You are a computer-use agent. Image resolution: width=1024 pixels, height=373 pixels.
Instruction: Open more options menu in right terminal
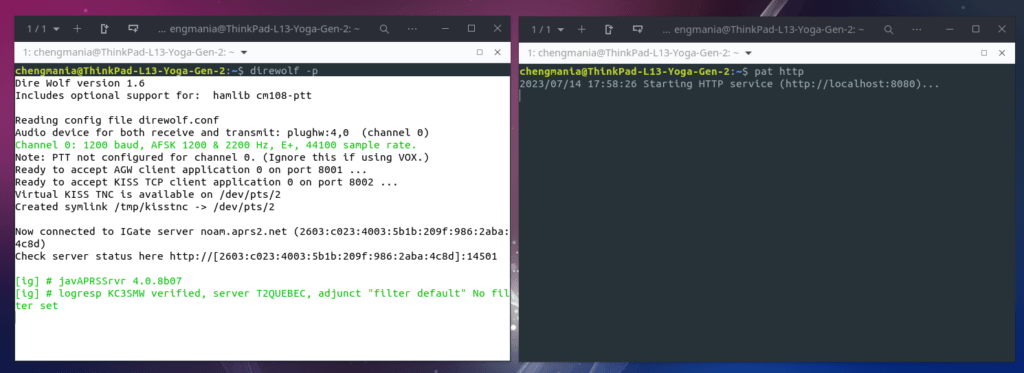[x=917, y=29]
